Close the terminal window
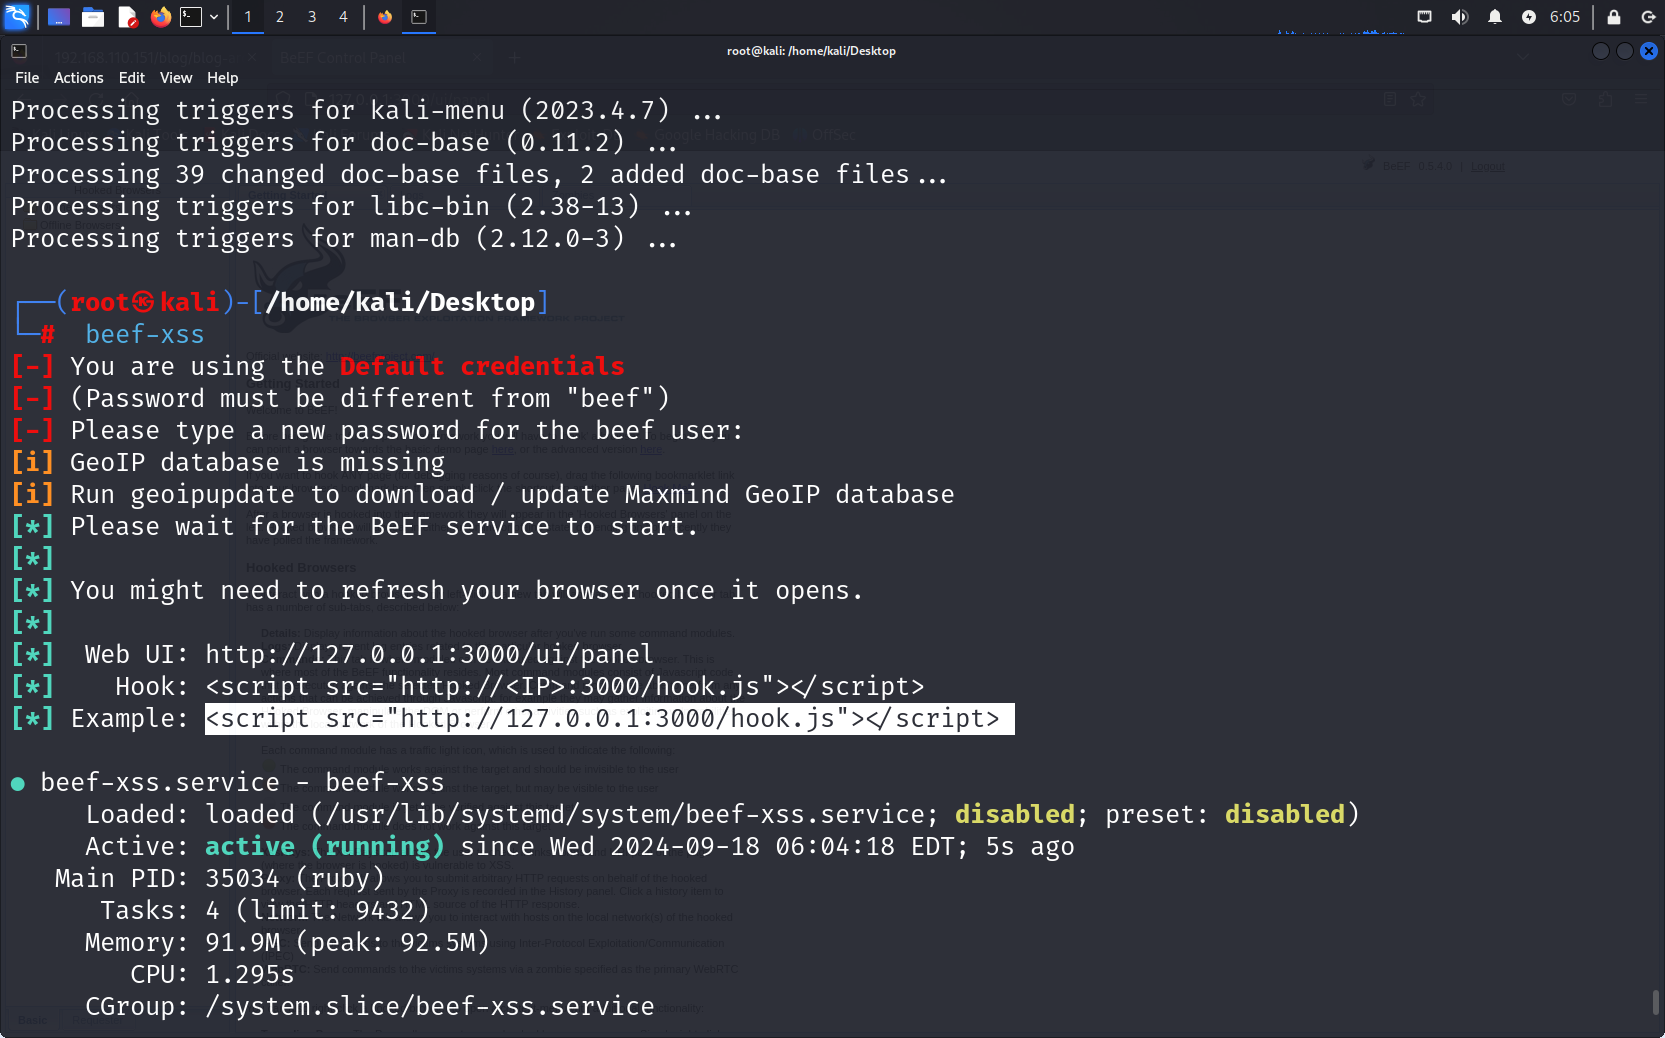1665x1038 pixels. [1649, 51]
